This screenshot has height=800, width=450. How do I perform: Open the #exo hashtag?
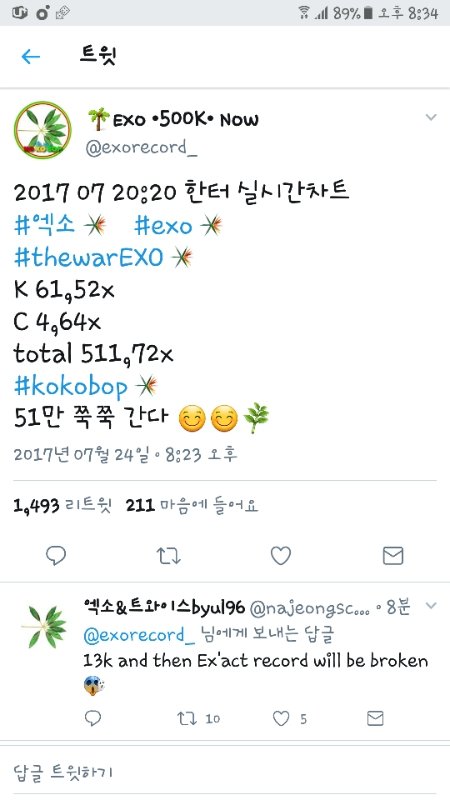click(163, 226)
